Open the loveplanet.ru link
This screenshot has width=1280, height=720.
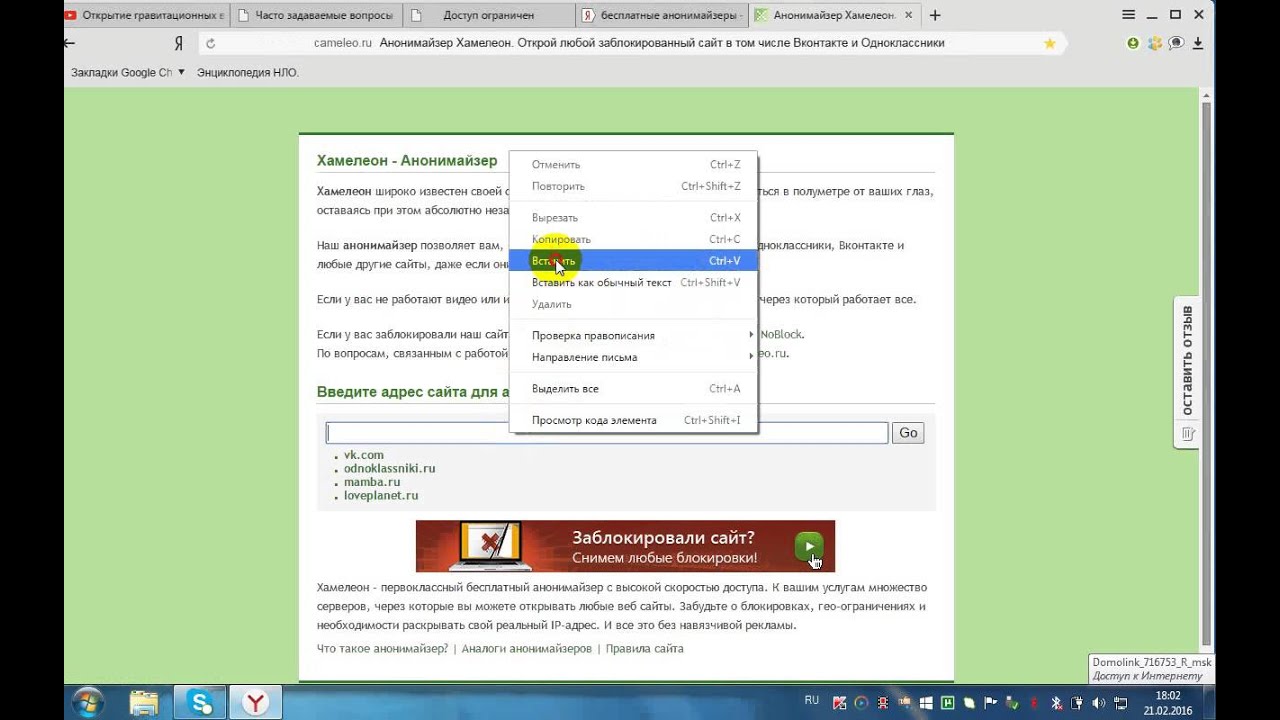coord(381,495)
